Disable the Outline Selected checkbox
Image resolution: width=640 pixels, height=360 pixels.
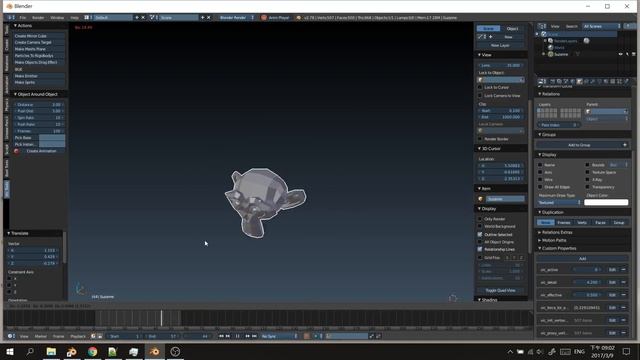coord(480,234)
